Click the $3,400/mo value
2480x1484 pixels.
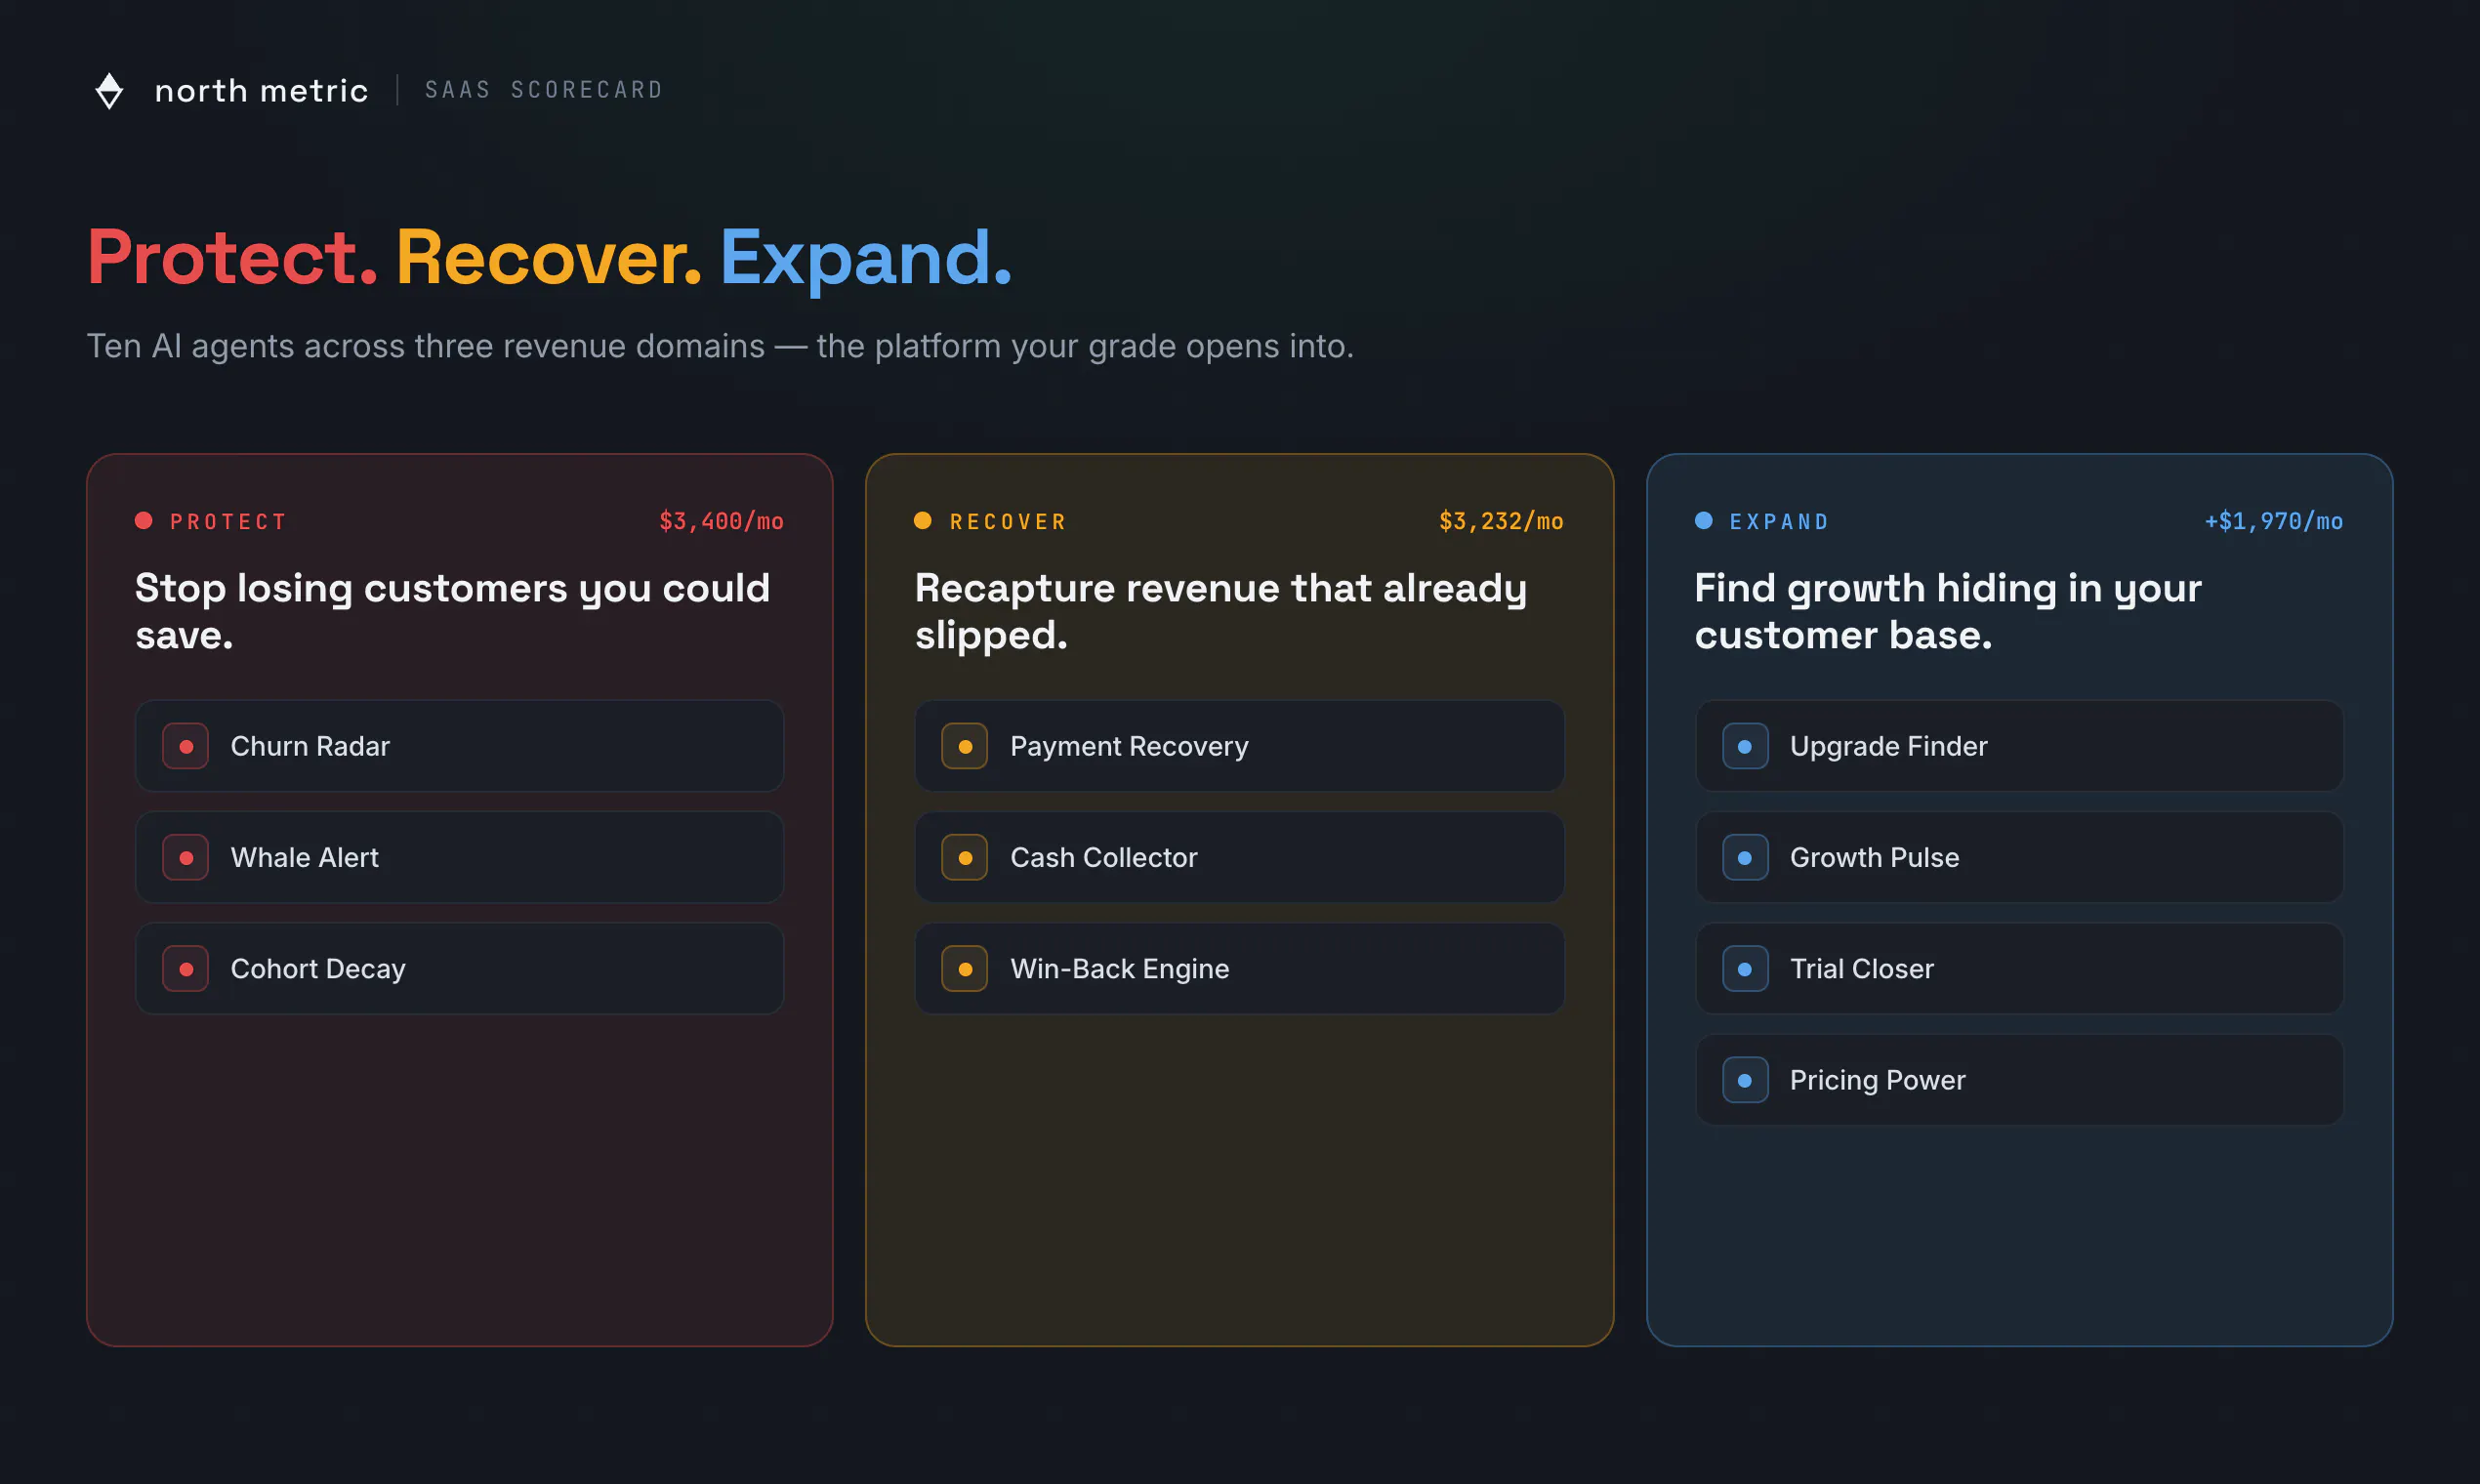(x=721, y=521)
